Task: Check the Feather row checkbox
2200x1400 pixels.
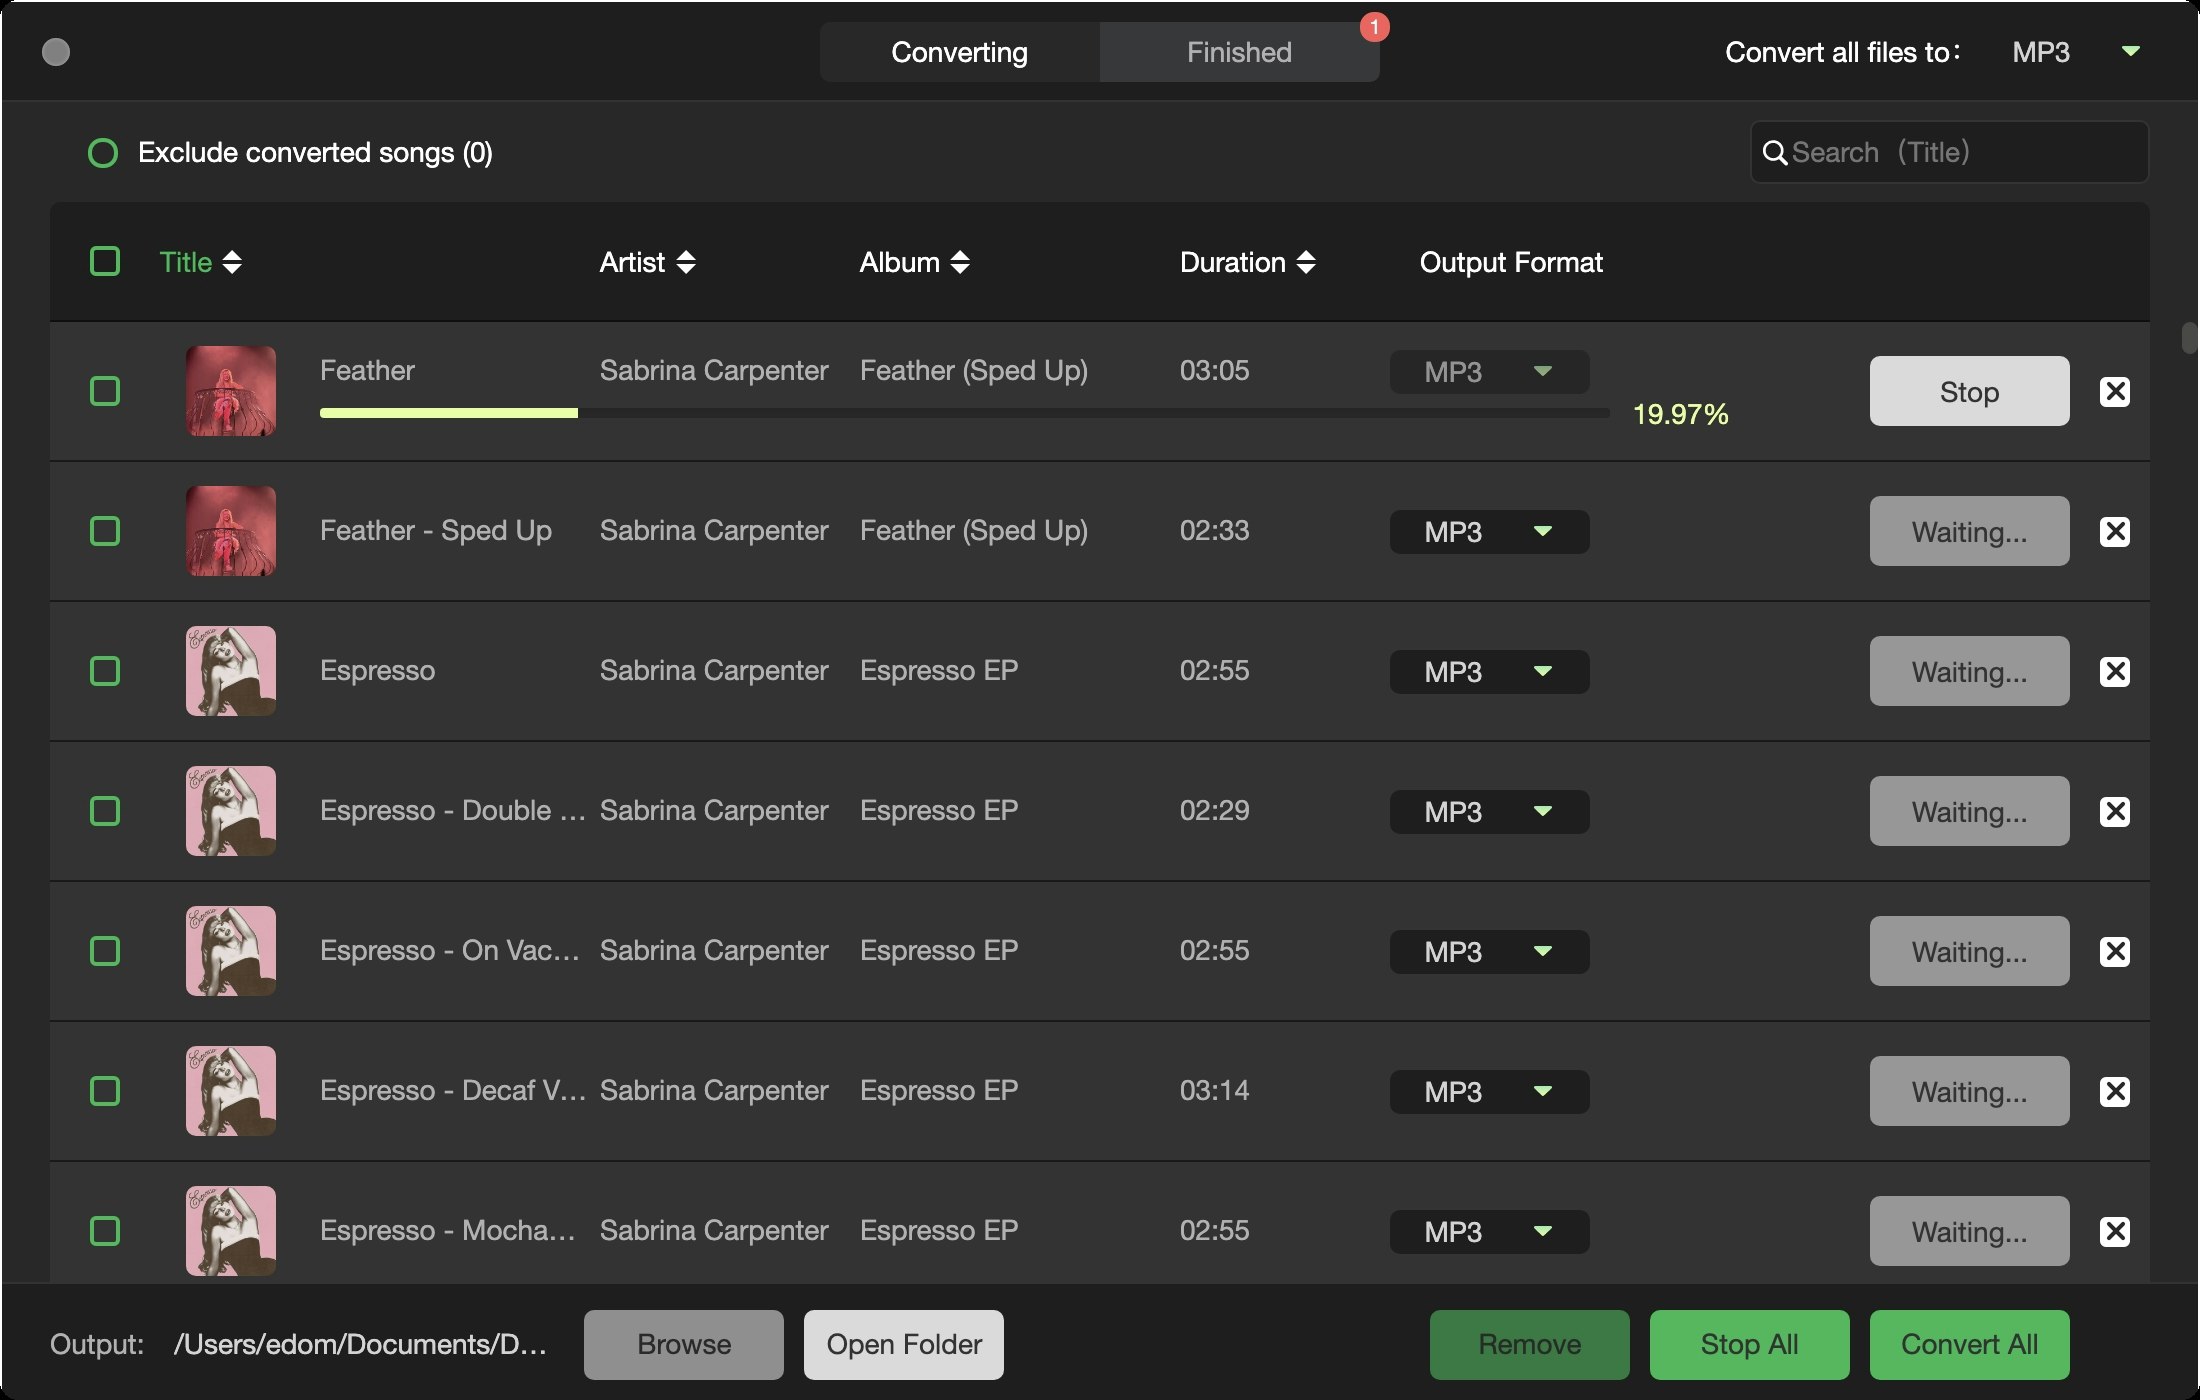Action: [x=105, y=391]
